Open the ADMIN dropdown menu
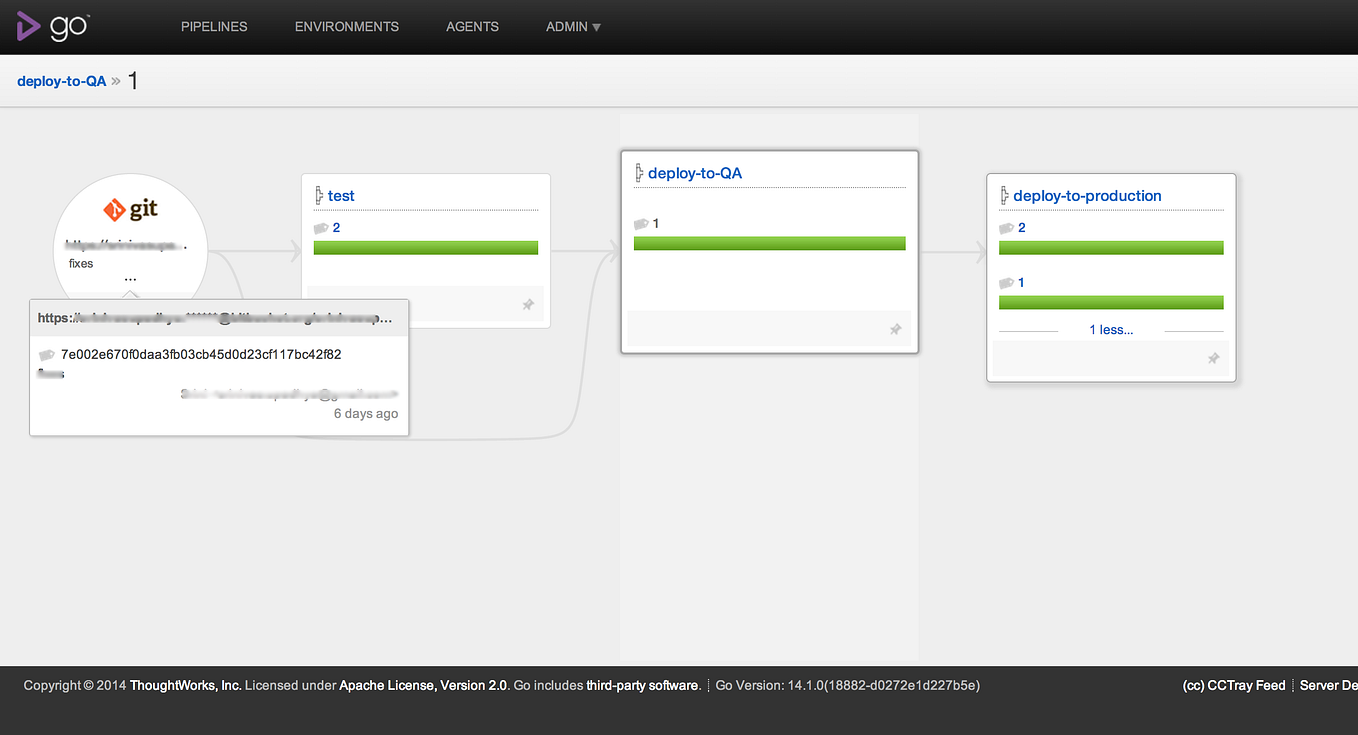Image resolution: width=1358 pixels, height=735 pixels. click(x=573, y=27)
